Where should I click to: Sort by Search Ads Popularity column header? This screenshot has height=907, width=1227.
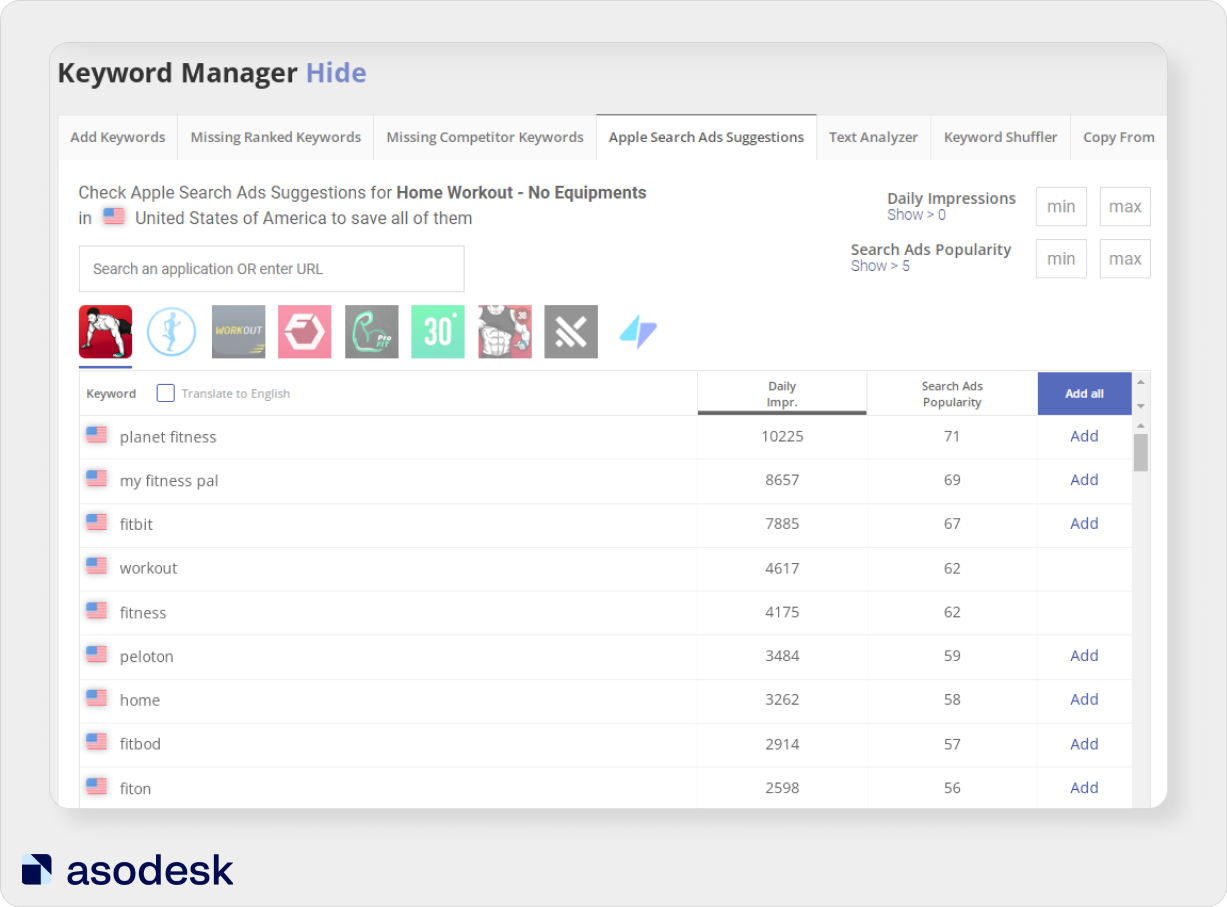(952, 394)
